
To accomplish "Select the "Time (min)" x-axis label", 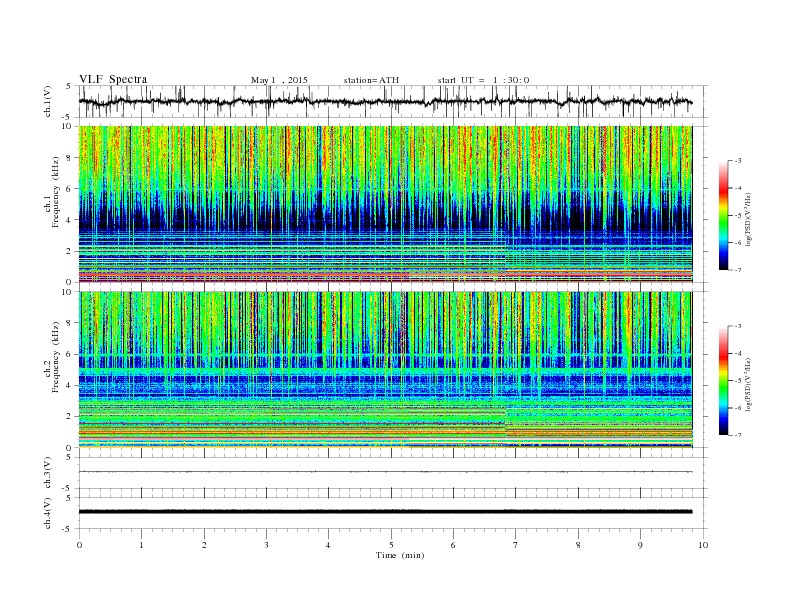I will 400,555.
